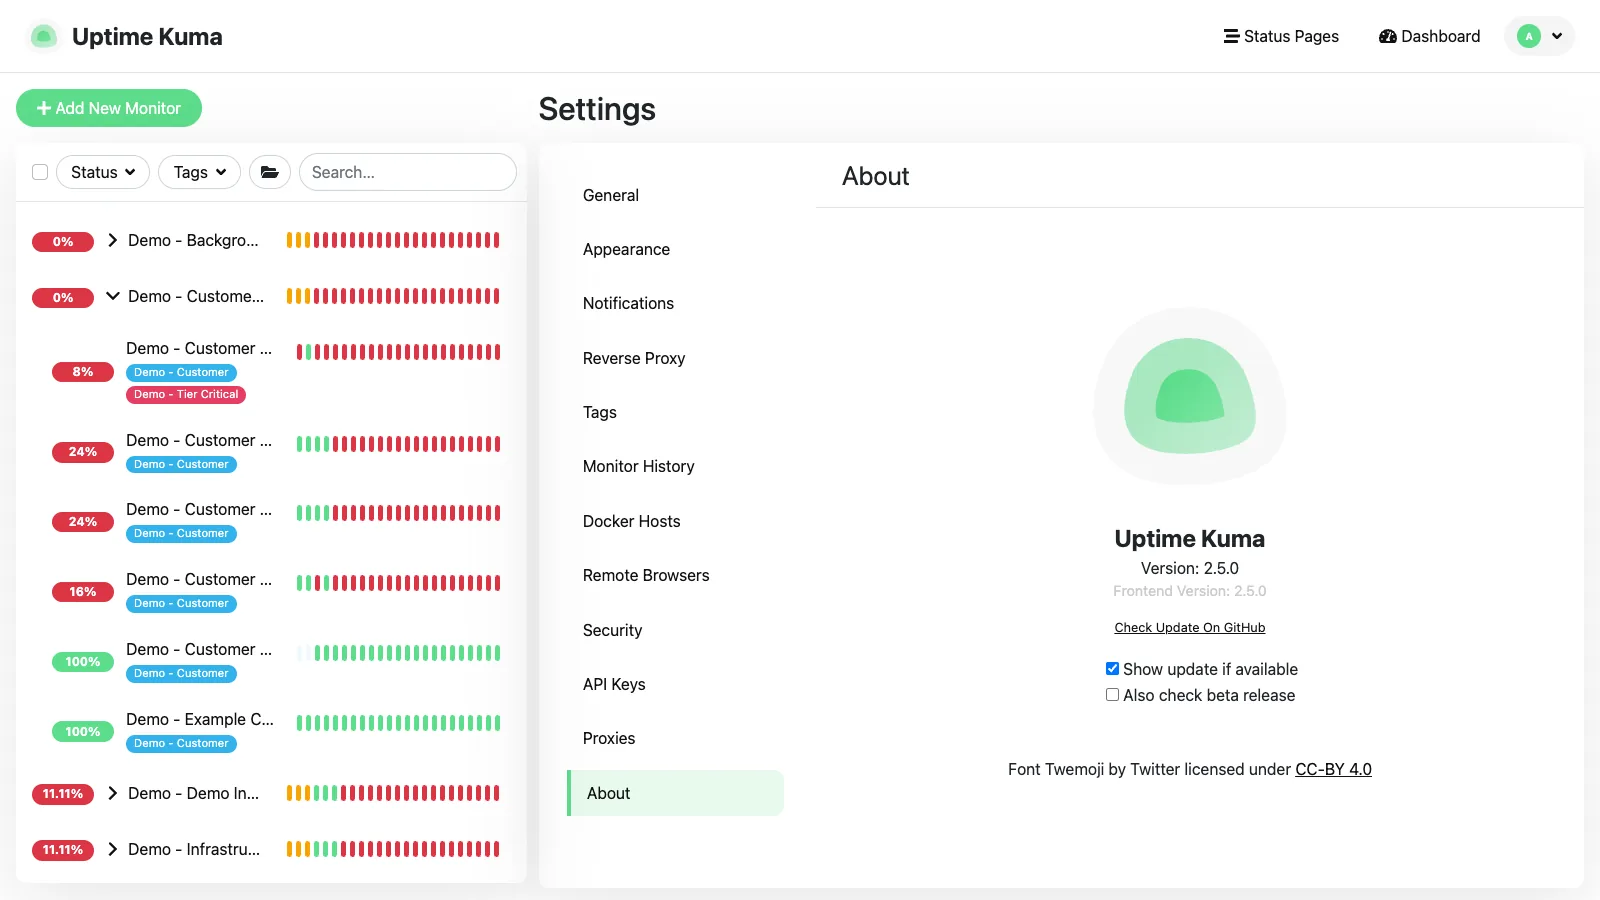Click "Version: 2.5.0" text
Image resolution: width=1600 pixels, height=900 pixels.
1190,568
